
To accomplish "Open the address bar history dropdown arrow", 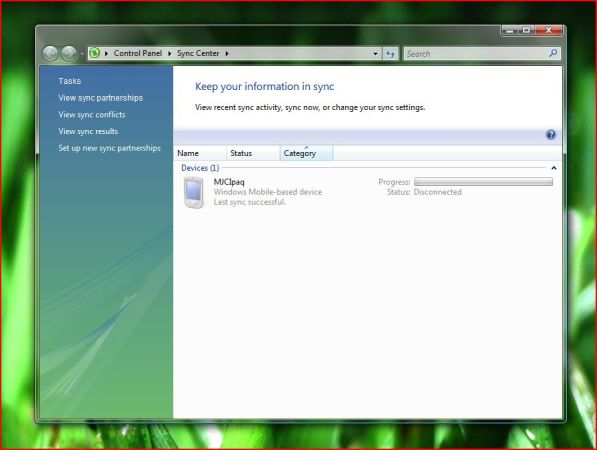I will pyautogui.click(x=375, y=54).
